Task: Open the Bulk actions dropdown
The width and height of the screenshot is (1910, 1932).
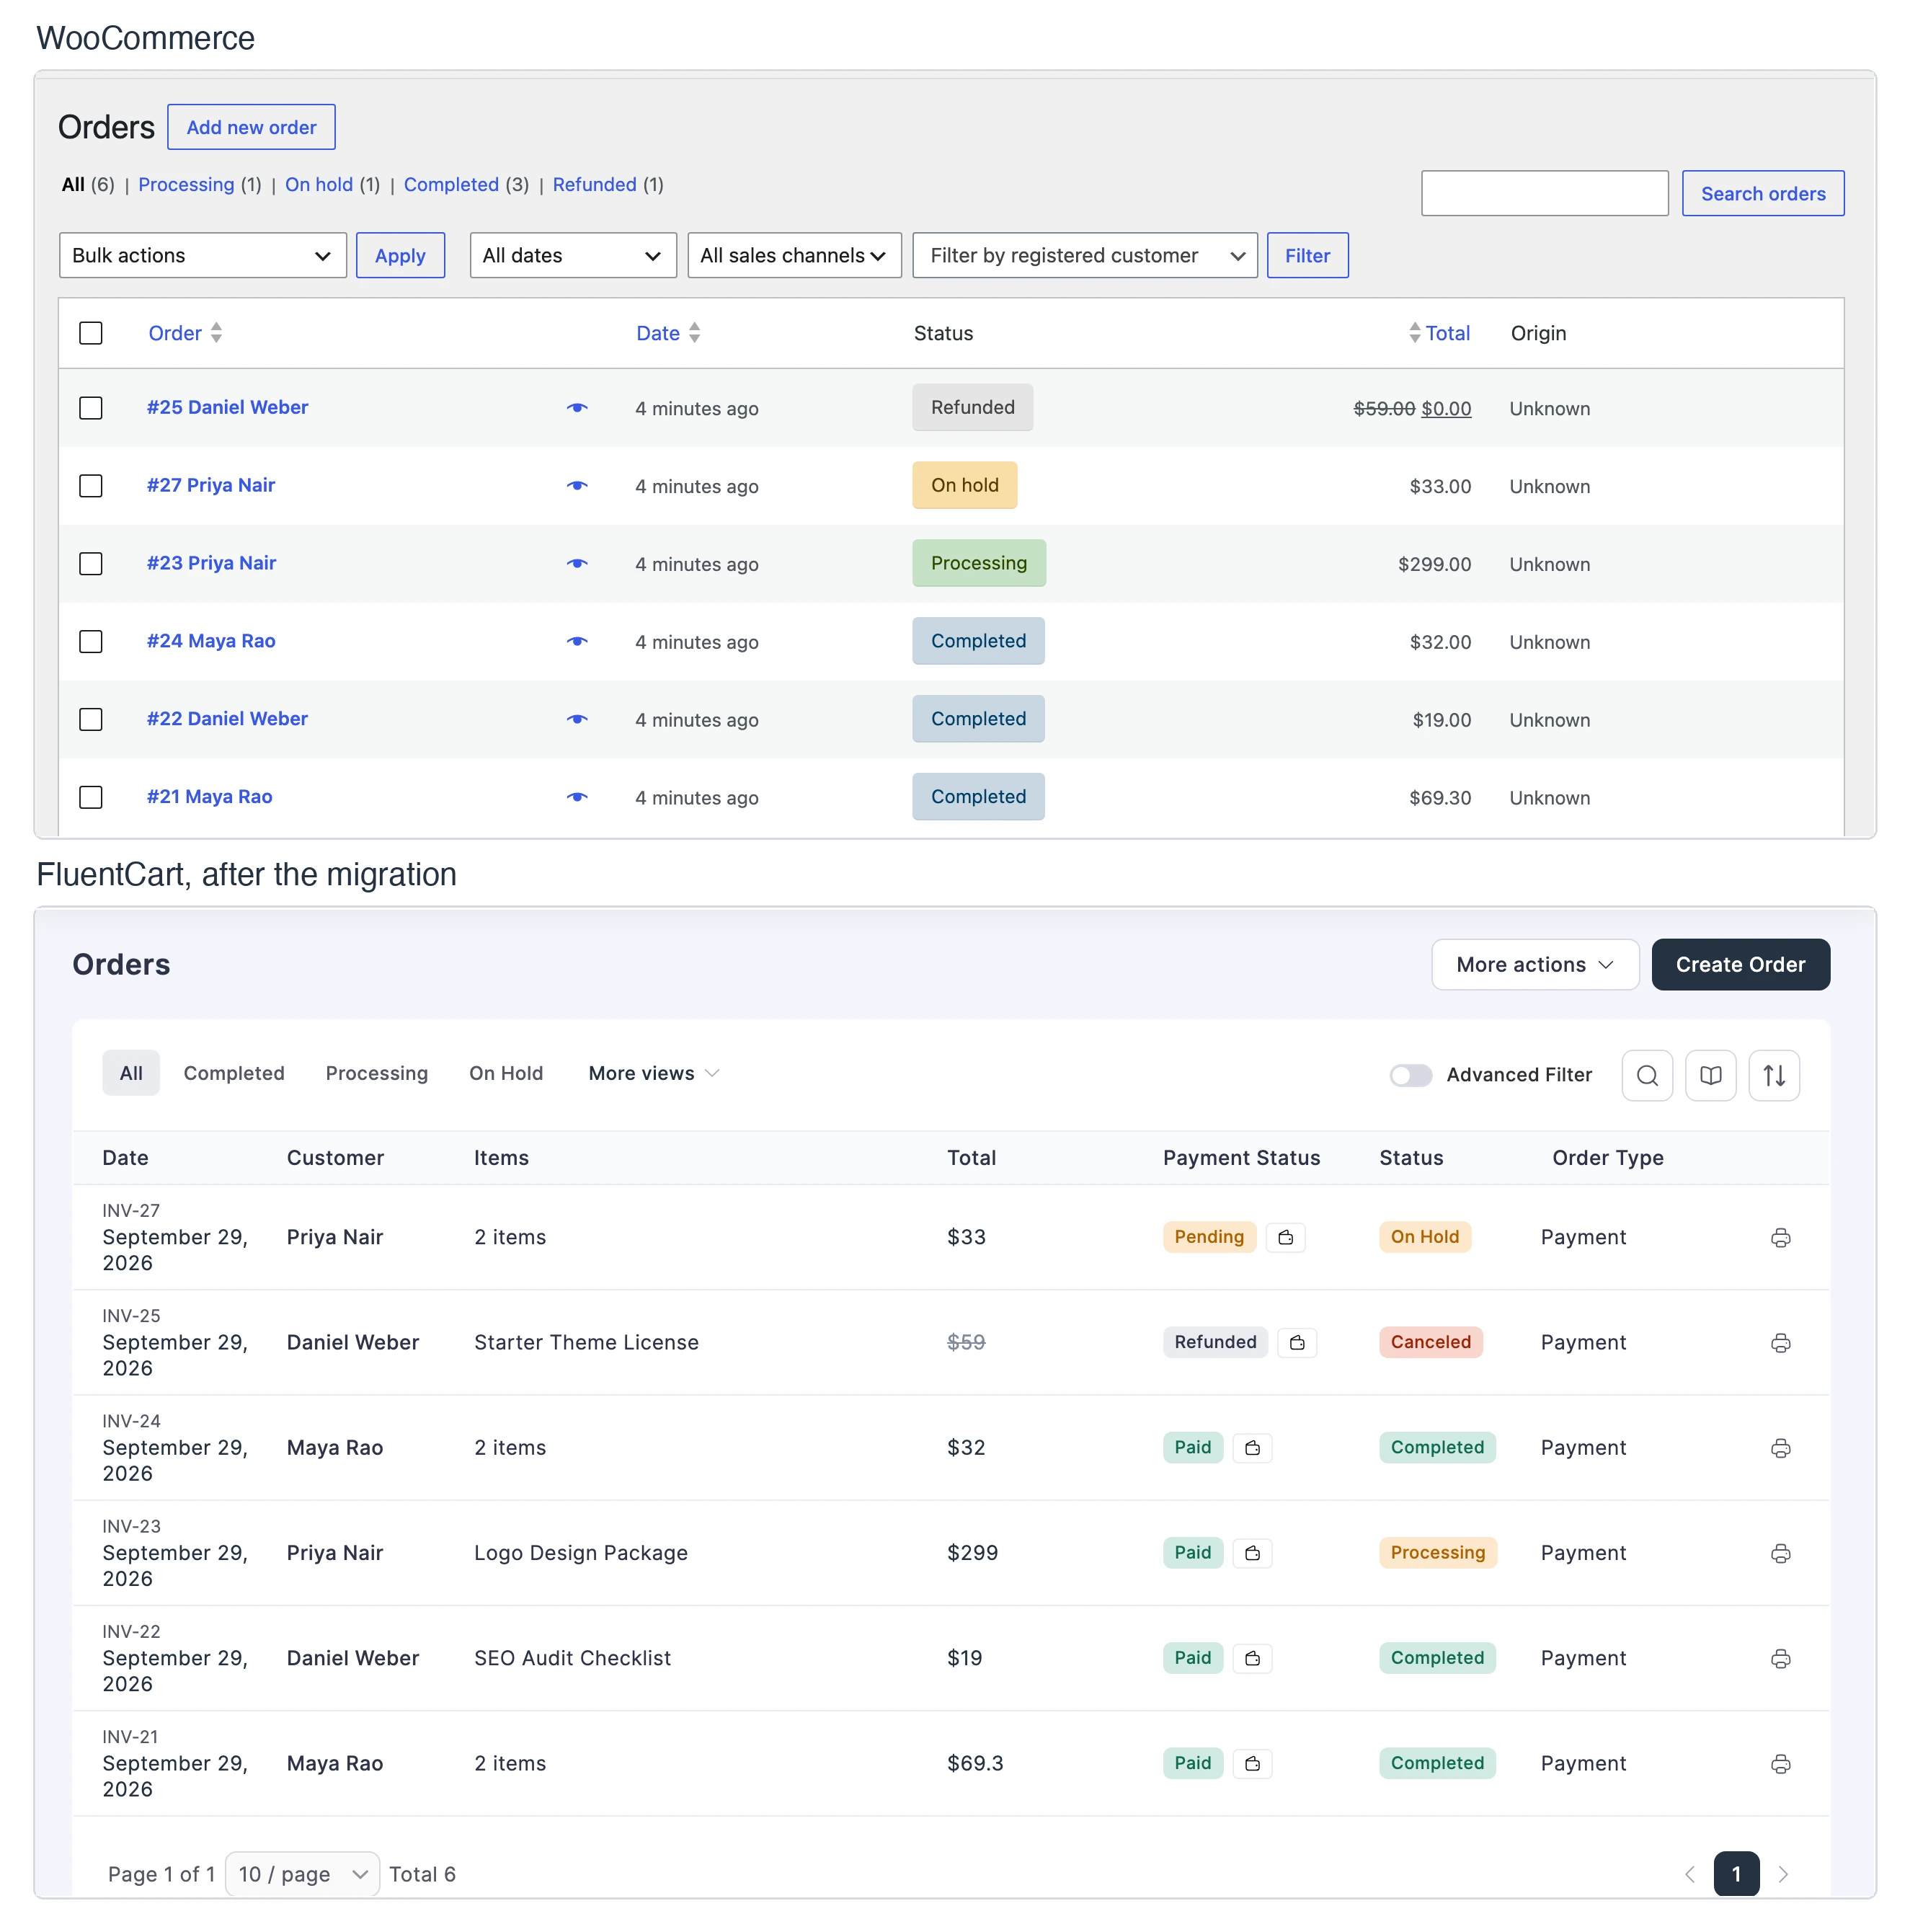Action: coord(203,255)
